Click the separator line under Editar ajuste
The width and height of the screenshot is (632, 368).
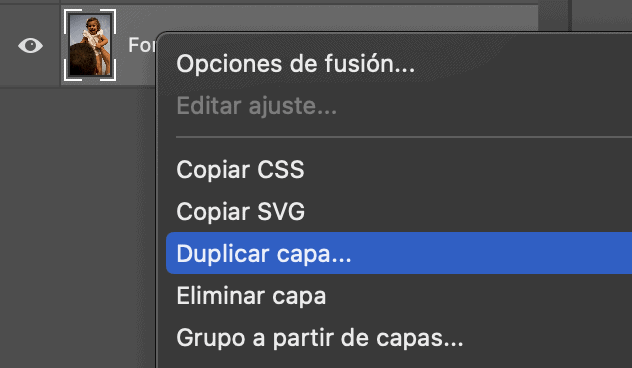click(404, 137)
